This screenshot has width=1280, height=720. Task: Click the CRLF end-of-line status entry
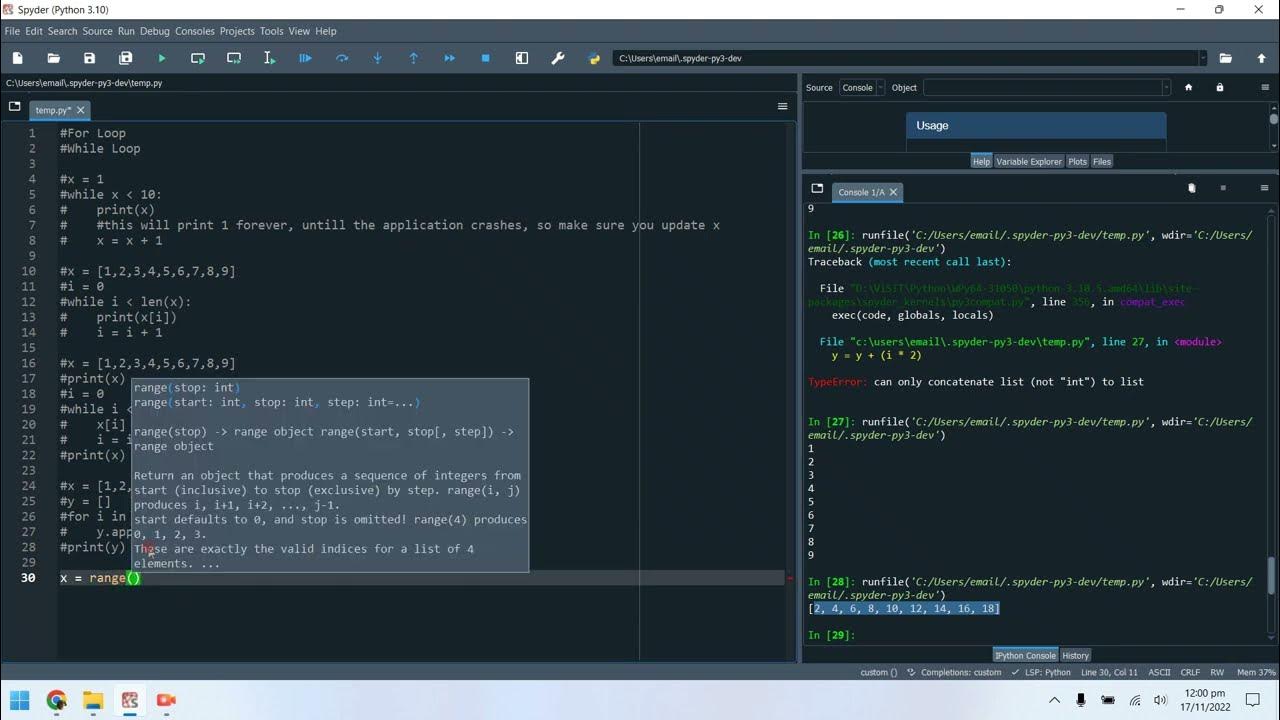coord(1190,672)
